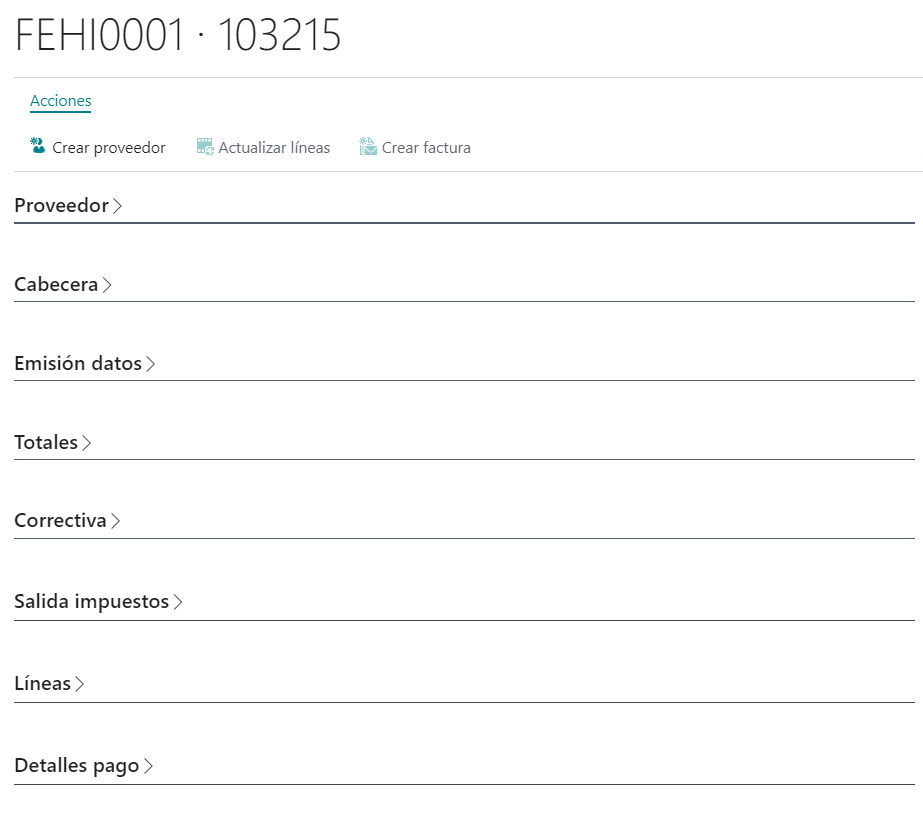Expand the Totales section chevron
Image resolution: width=923 pixels, height=816 pixels.
tap(88, 442)
